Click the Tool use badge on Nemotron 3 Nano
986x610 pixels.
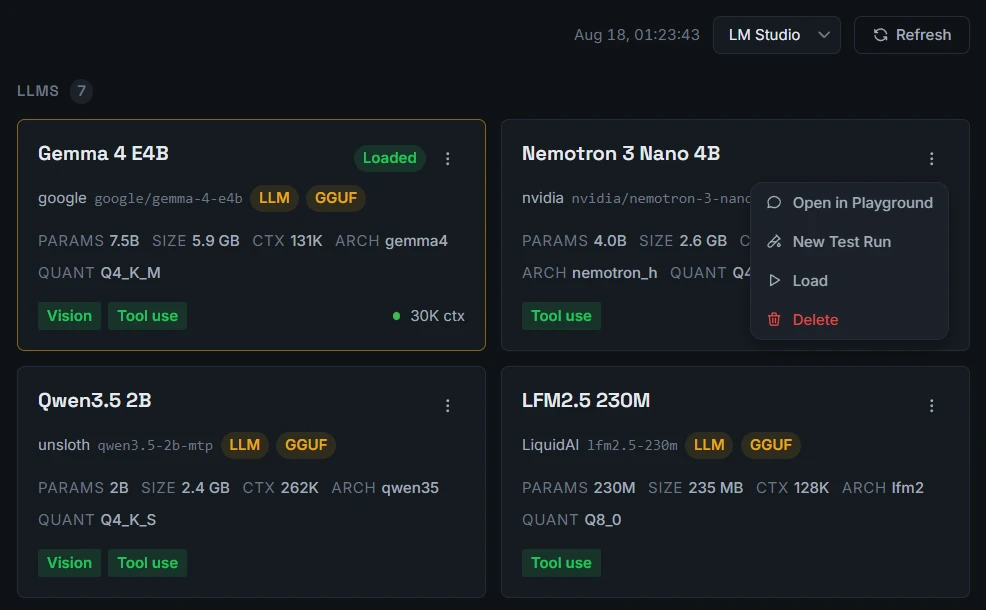pyautogui.click(x=561, y=316)
